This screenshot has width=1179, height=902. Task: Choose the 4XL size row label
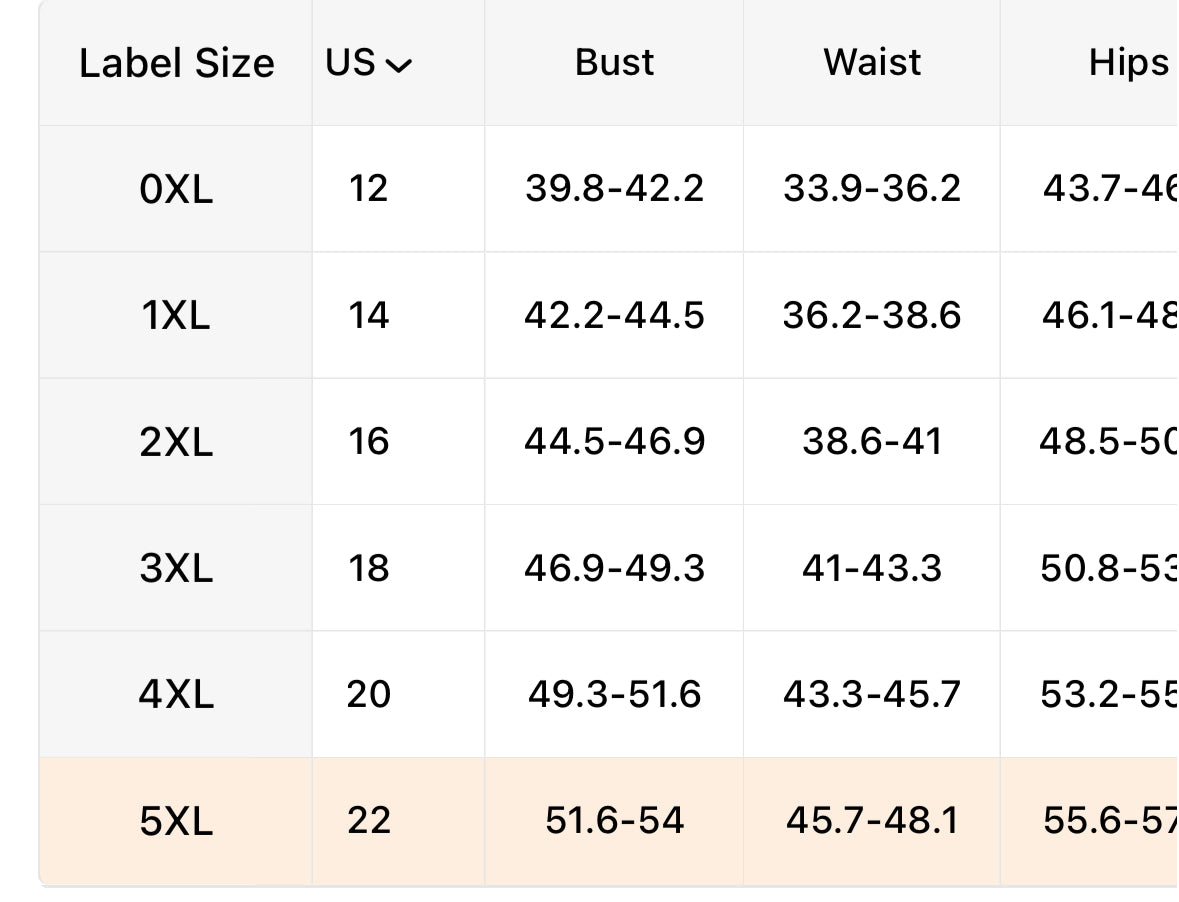pos(177,695)
